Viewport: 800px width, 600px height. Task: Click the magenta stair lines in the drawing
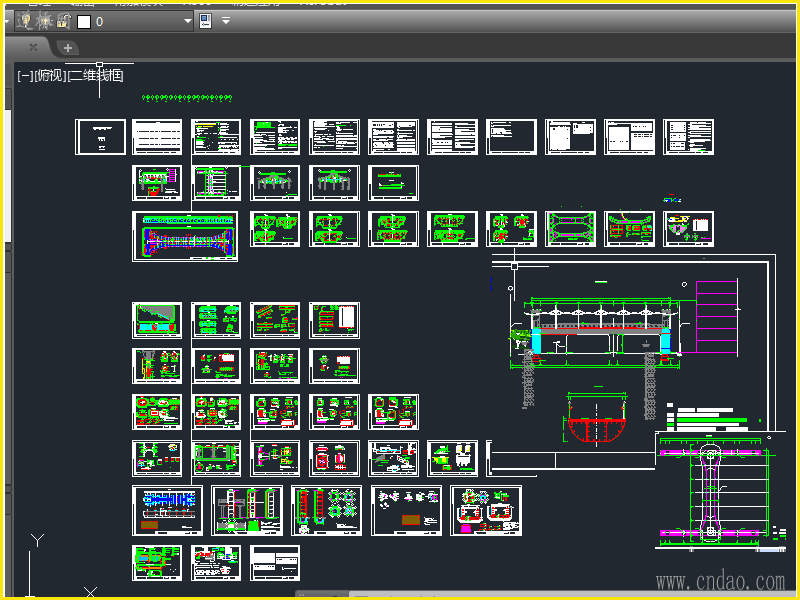tap(717, 315)
